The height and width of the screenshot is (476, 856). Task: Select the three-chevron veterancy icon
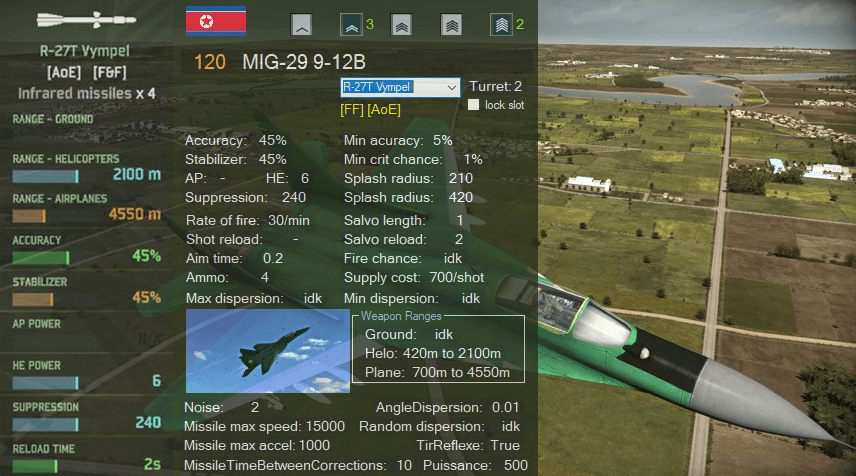(401, 25)
